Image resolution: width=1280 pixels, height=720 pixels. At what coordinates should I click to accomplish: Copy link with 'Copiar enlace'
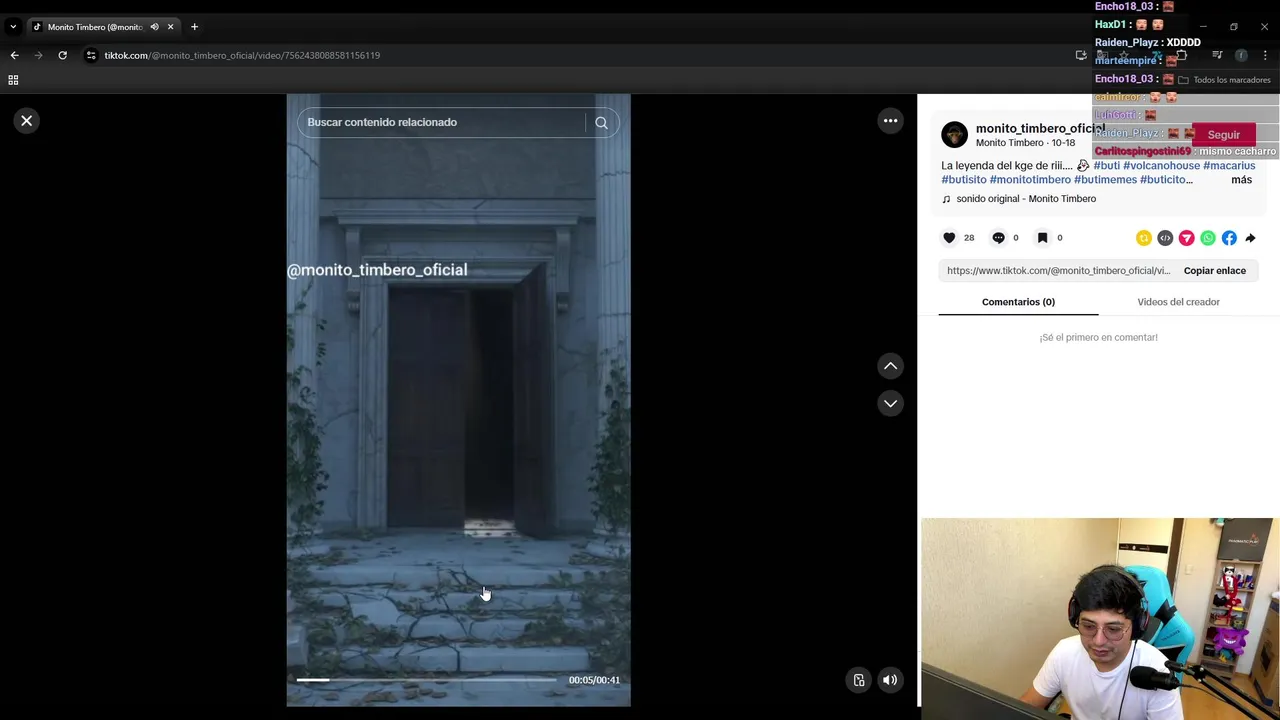[x=1215, y=271]
